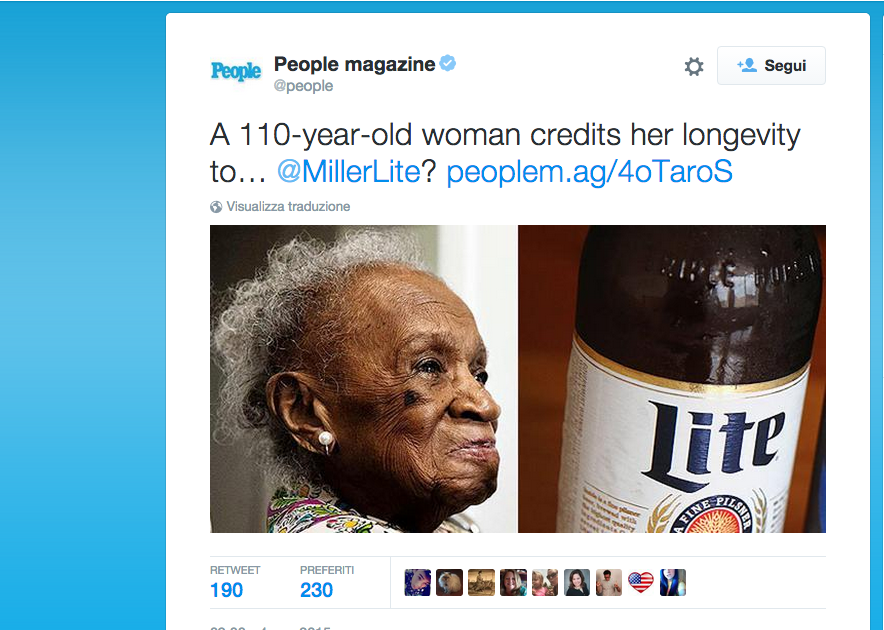
Task: Click the avatar left of flag heart
Action: 609,583
